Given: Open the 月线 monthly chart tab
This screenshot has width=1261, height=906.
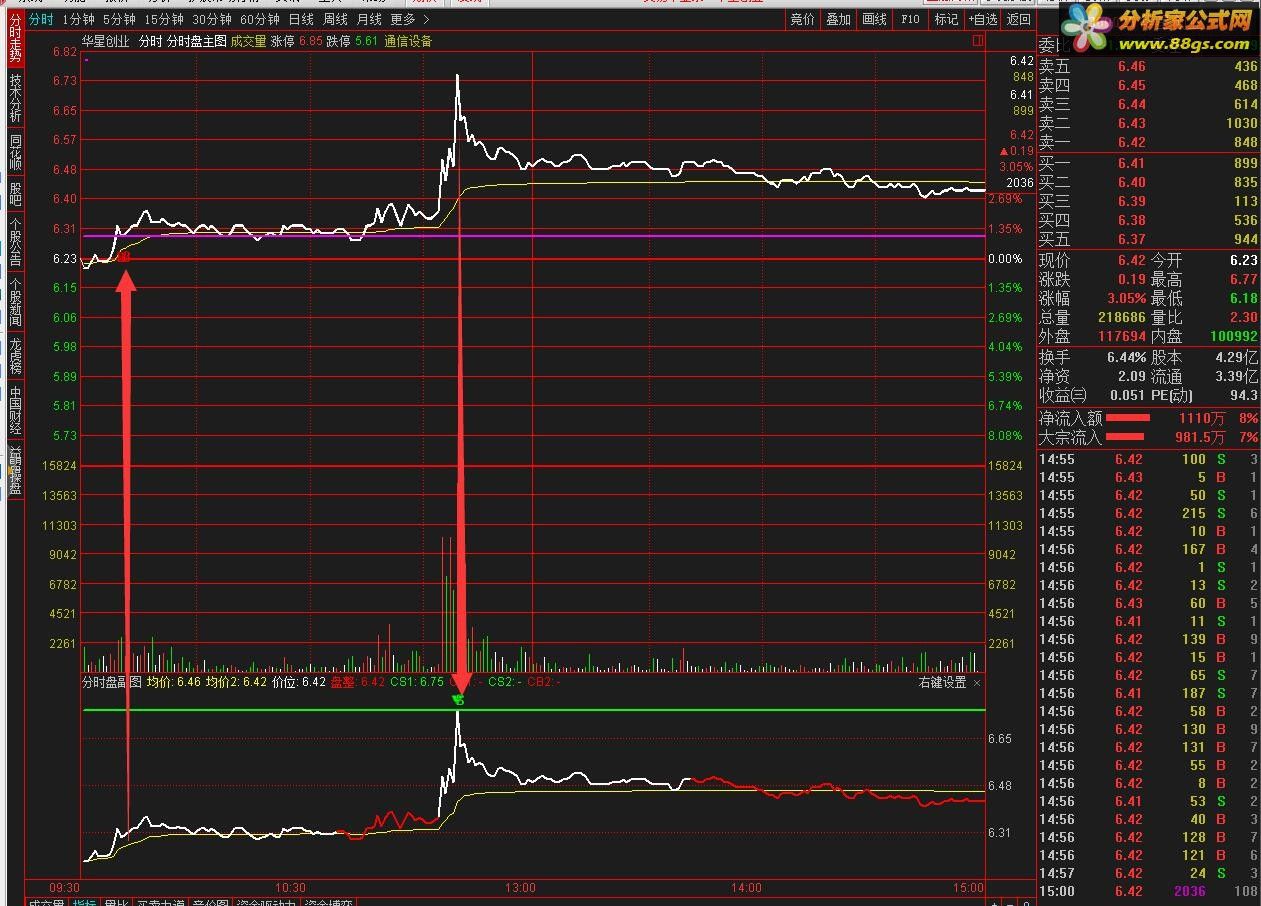Looking at the screenshot, I should coord(369,19).
